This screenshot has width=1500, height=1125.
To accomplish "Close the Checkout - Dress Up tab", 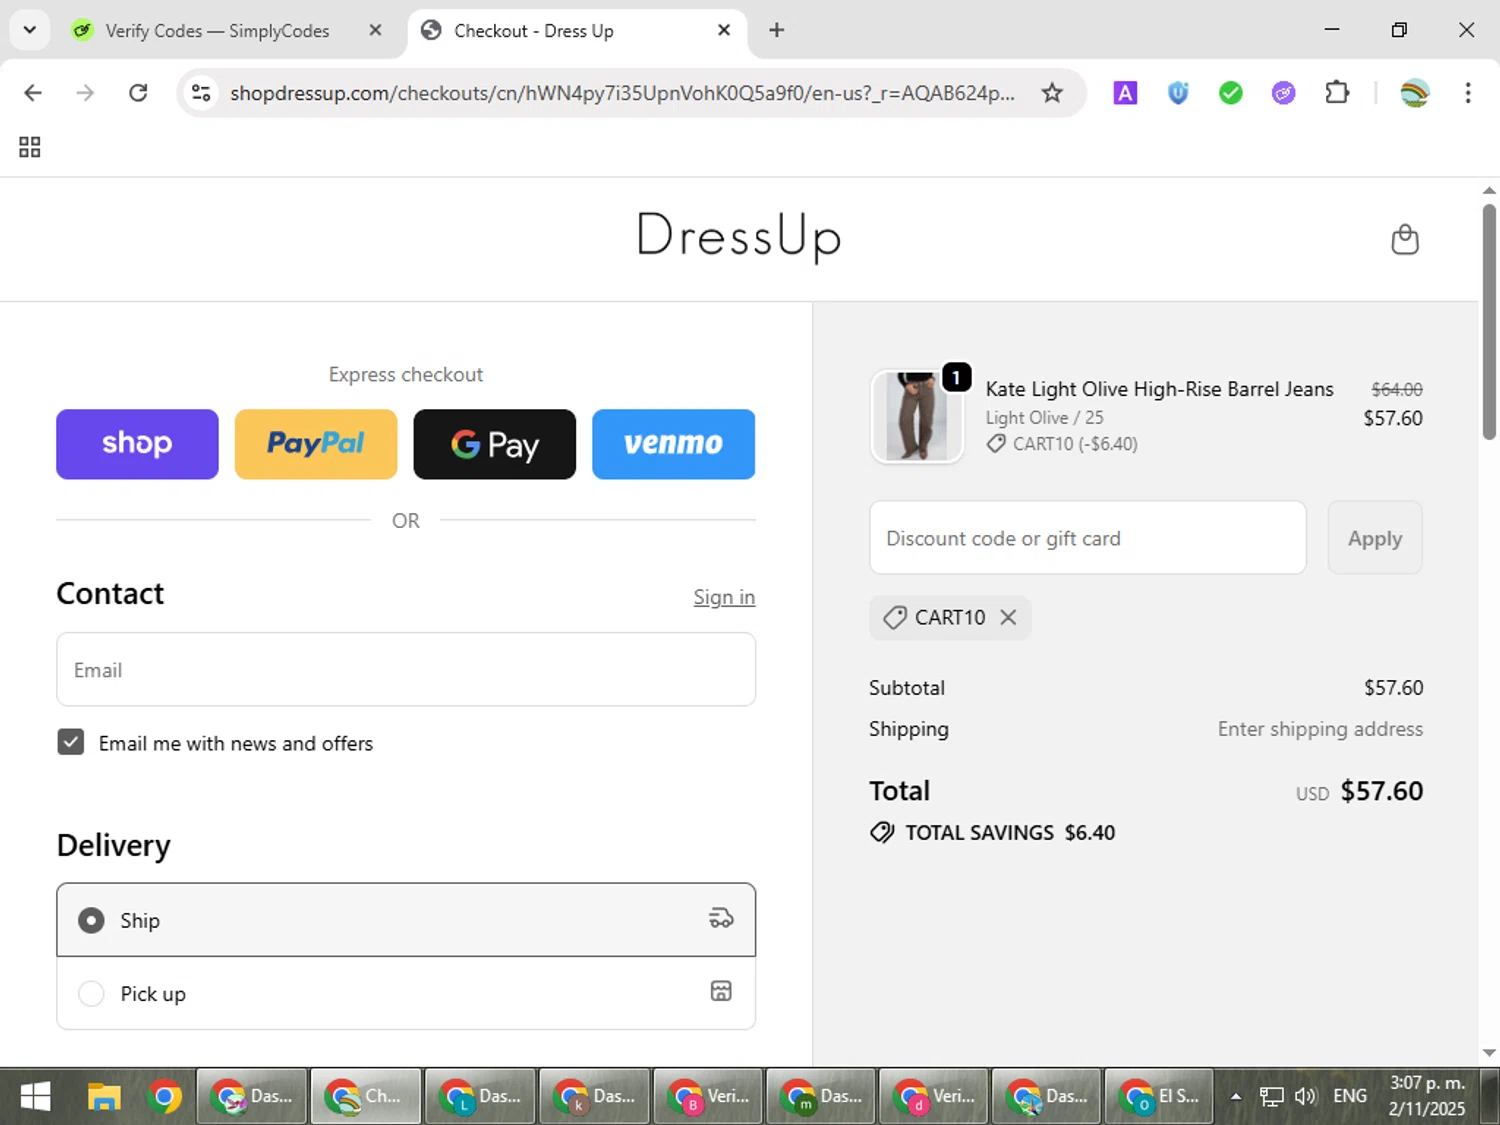I will pyautogui.click(x=724, y=30).
